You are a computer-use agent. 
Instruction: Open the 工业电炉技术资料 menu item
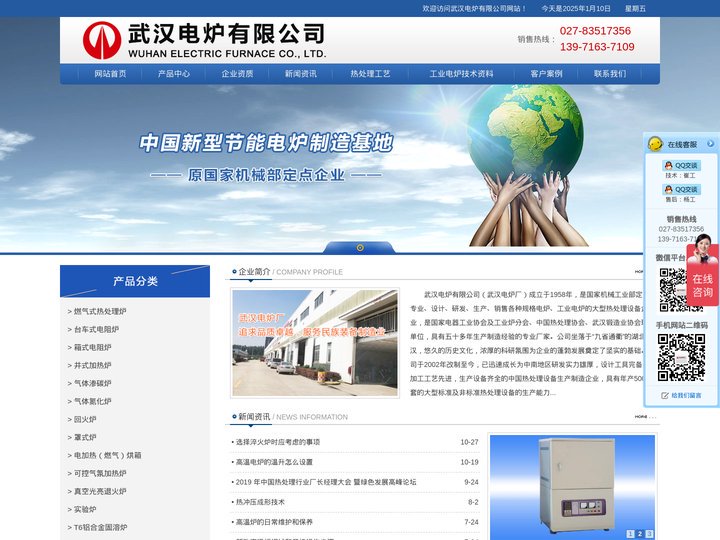click(x=461, y=73)
